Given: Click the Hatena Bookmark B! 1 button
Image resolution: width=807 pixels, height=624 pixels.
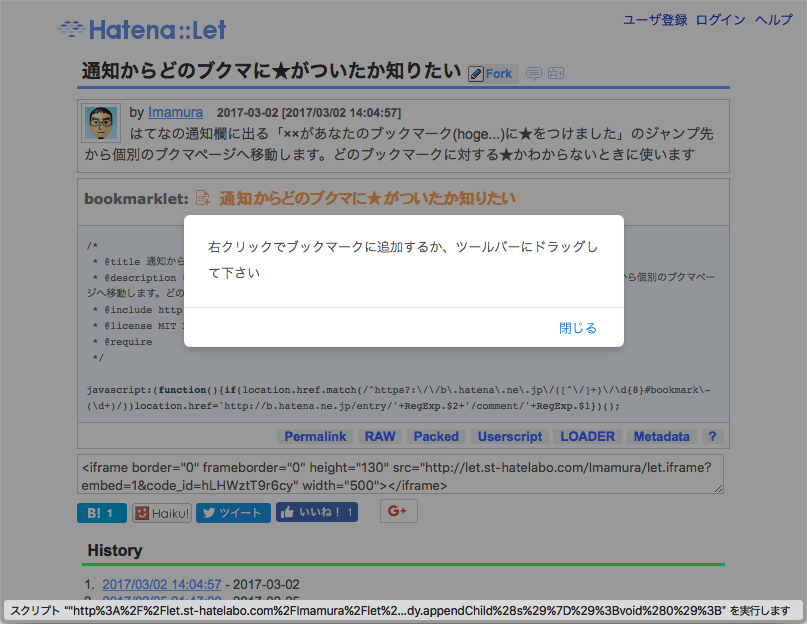Looking at the screenshot, I should 102,513.
